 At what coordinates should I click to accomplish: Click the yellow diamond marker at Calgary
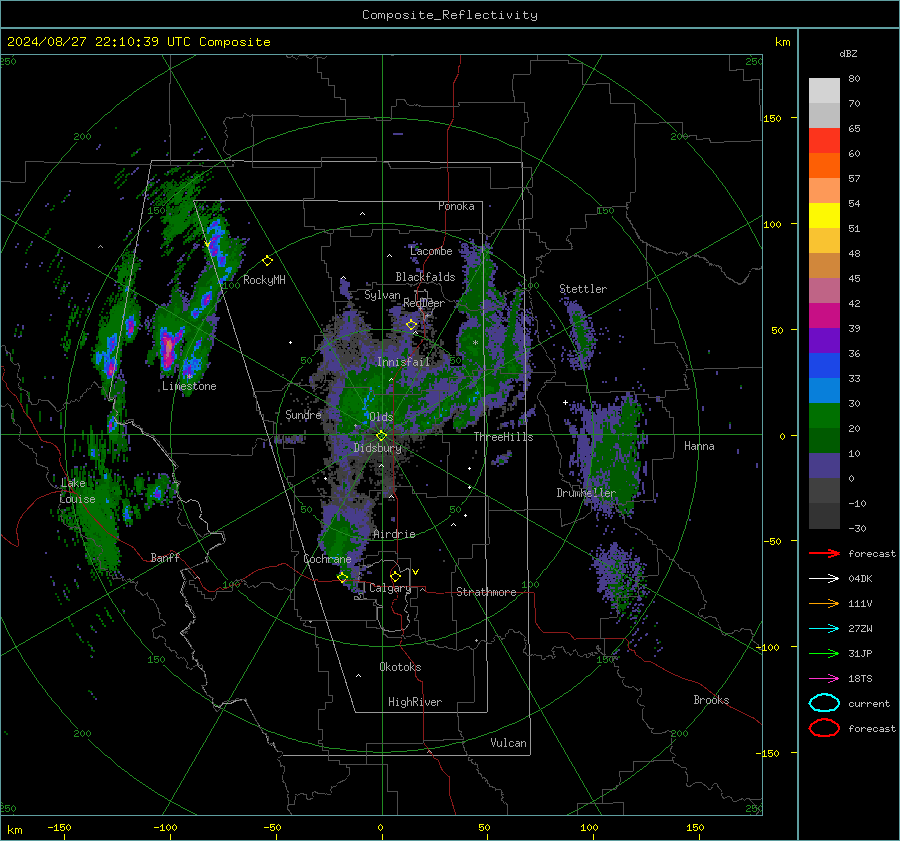(x=395, y=576)
